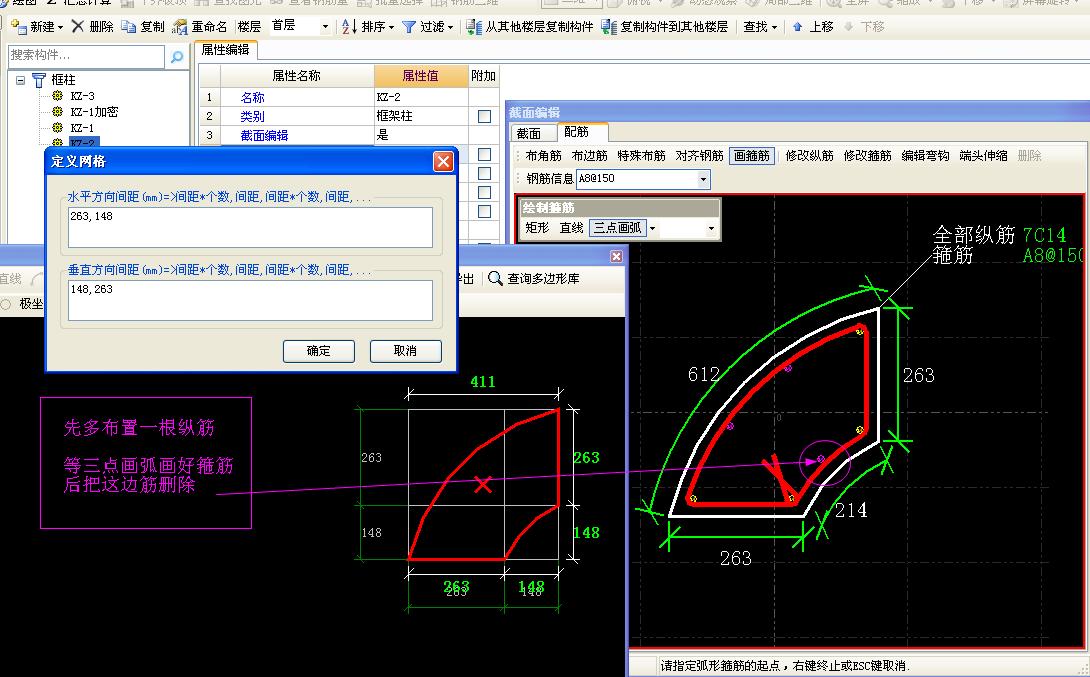
Task: Select the KZ-3 gear icon in tree
Action: coord(58,96)
